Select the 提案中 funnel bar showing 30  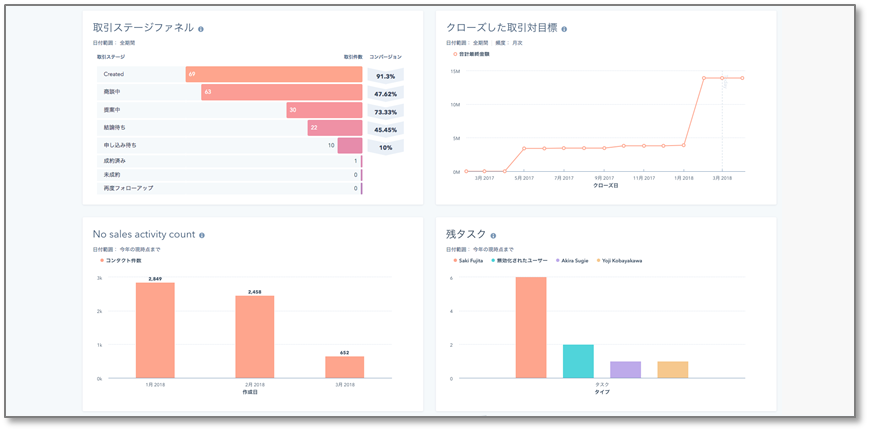[324, 110]
